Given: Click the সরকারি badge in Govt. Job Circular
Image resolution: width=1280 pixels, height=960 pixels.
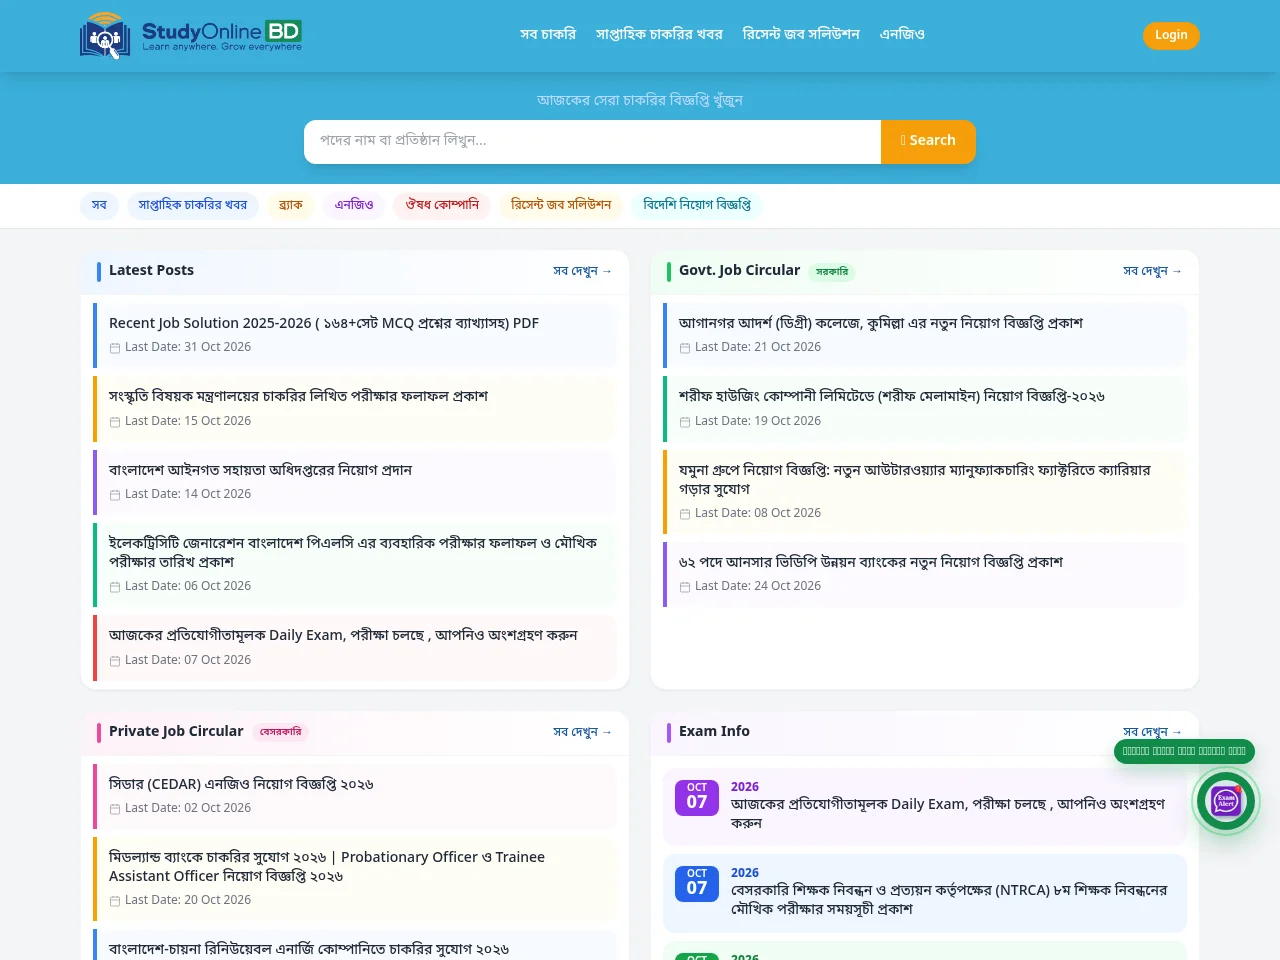Looking at the screenshot, I should click(x=832, y=271).
